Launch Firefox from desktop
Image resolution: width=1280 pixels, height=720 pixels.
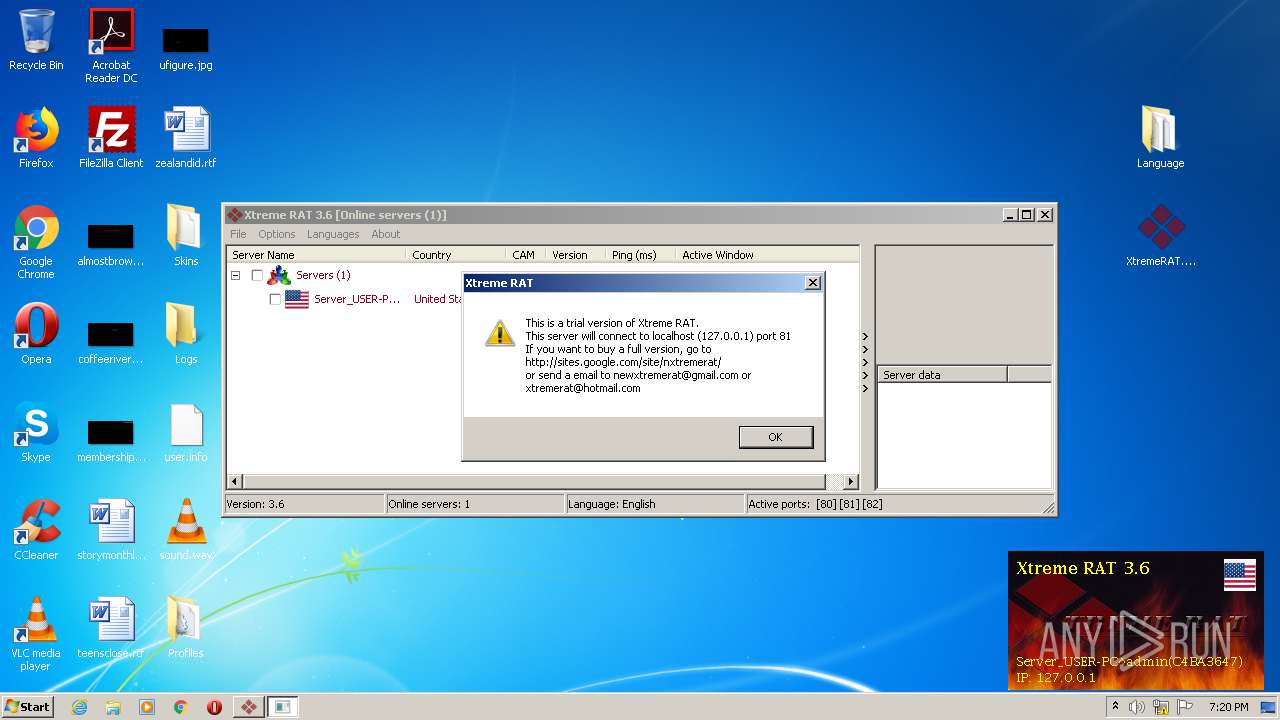36,138
